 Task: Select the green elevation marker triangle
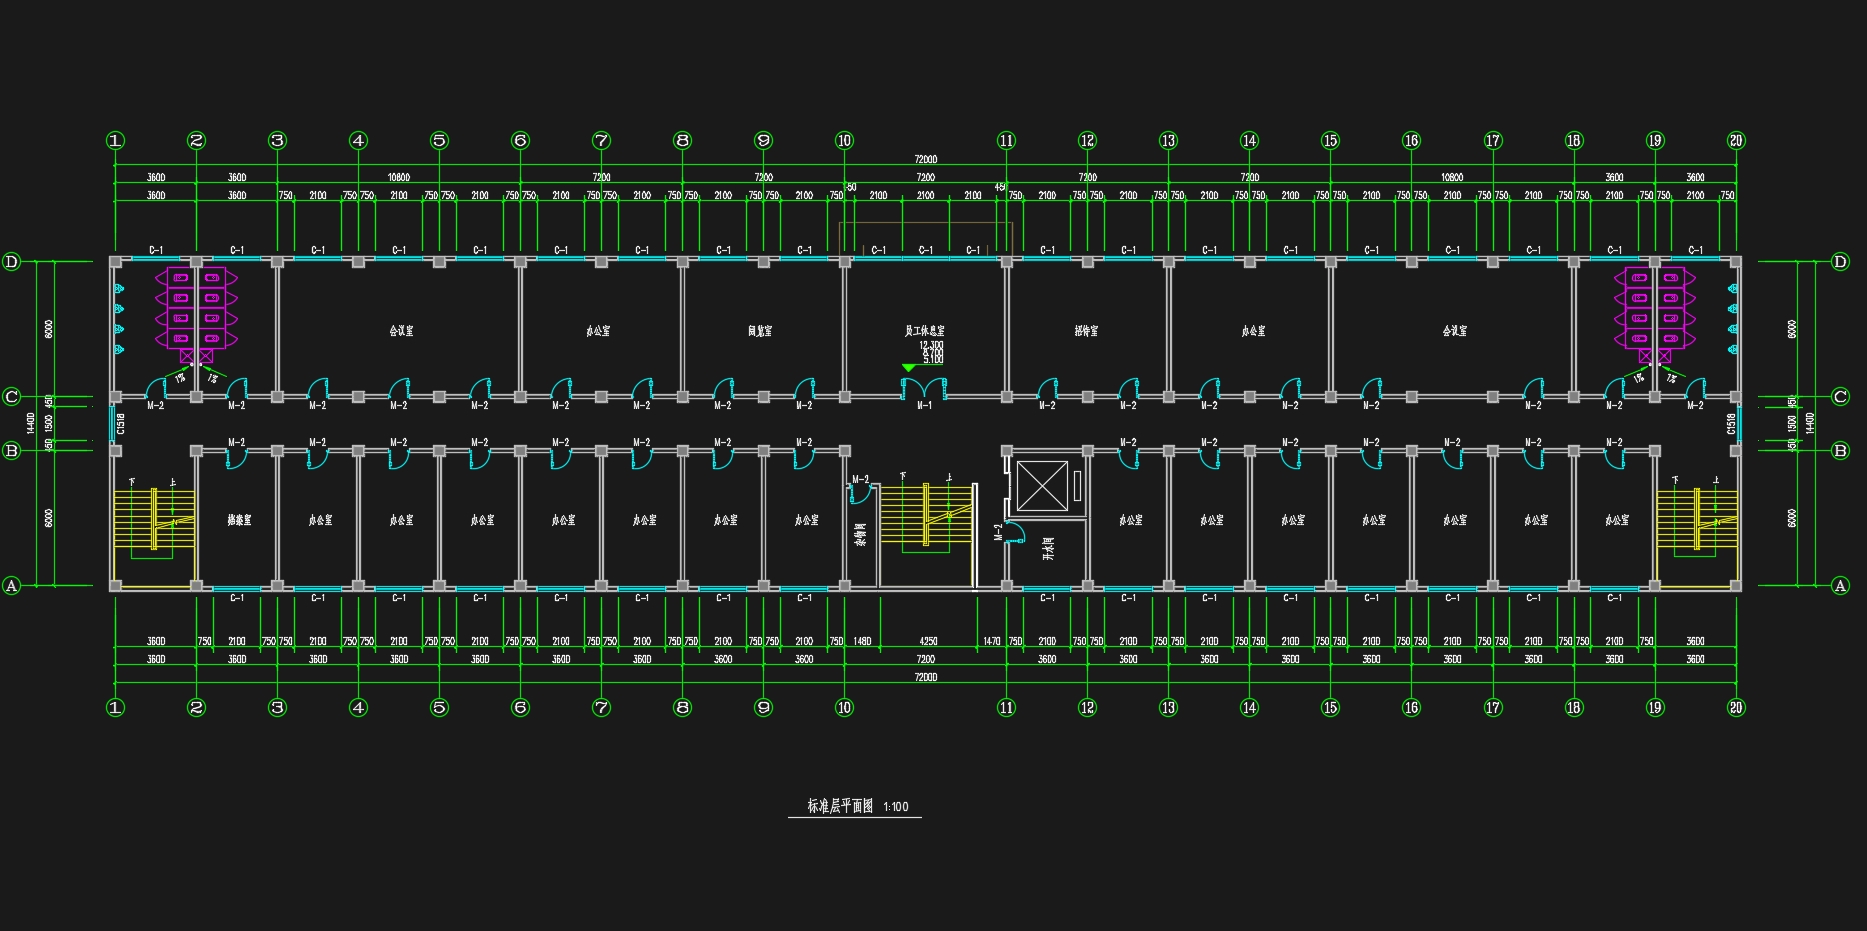[908, 368]
